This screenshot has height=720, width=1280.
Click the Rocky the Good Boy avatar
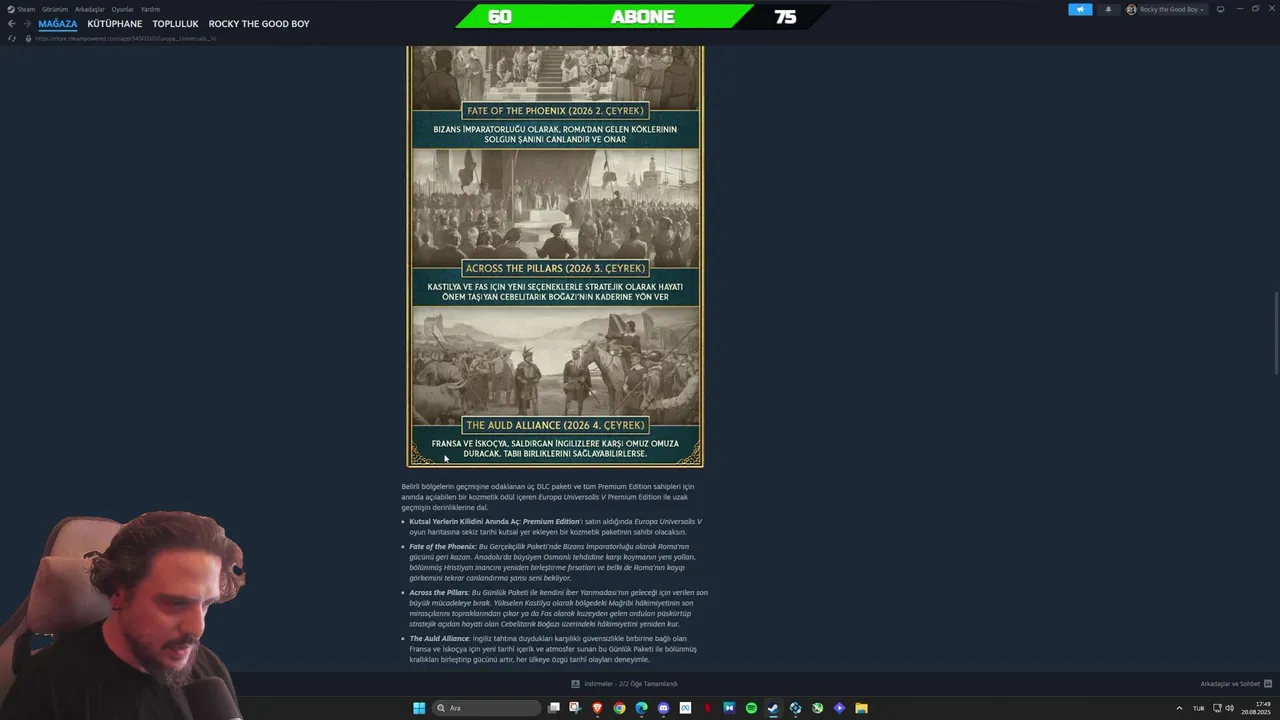point(1131,9)
